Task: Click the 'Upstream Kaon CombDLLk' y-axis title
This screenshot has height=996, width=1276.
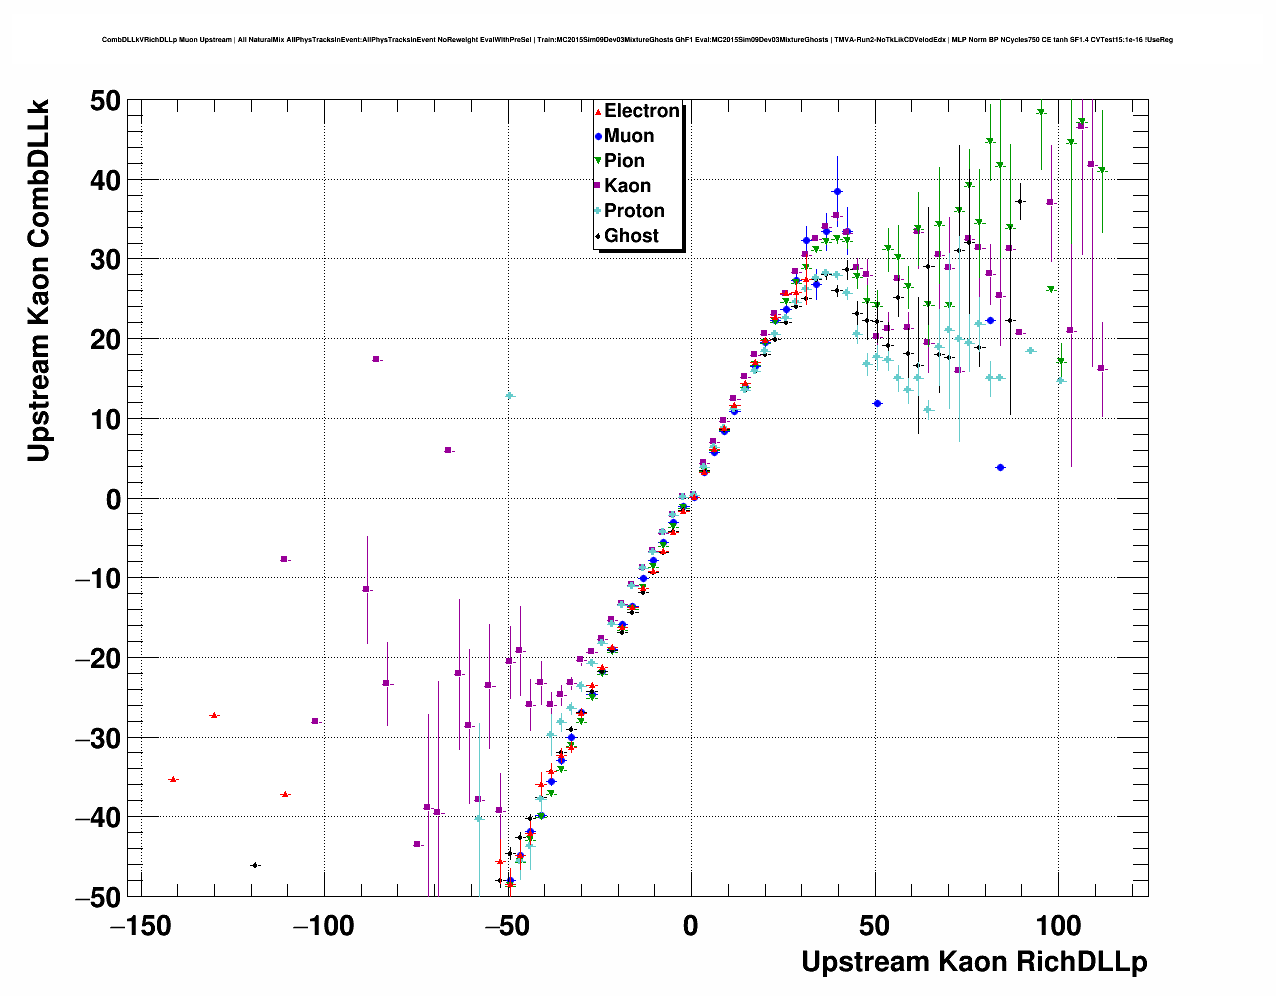Action: pyautogui.click(x=38, y=280)
